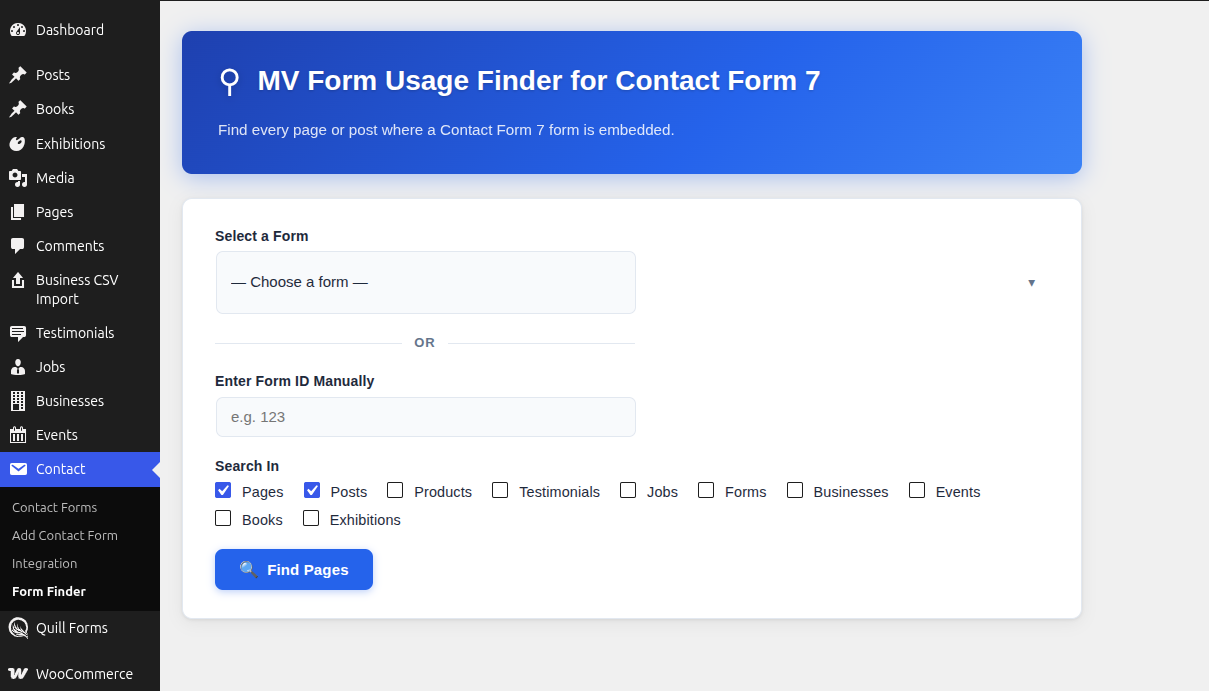
Task: Click the Media library icon
Action: pyautogui.click(x=18, y=178)
